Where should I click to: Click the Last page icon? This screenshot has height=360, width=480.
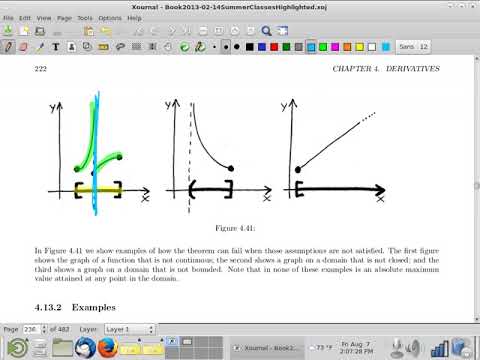pos(187,31)
